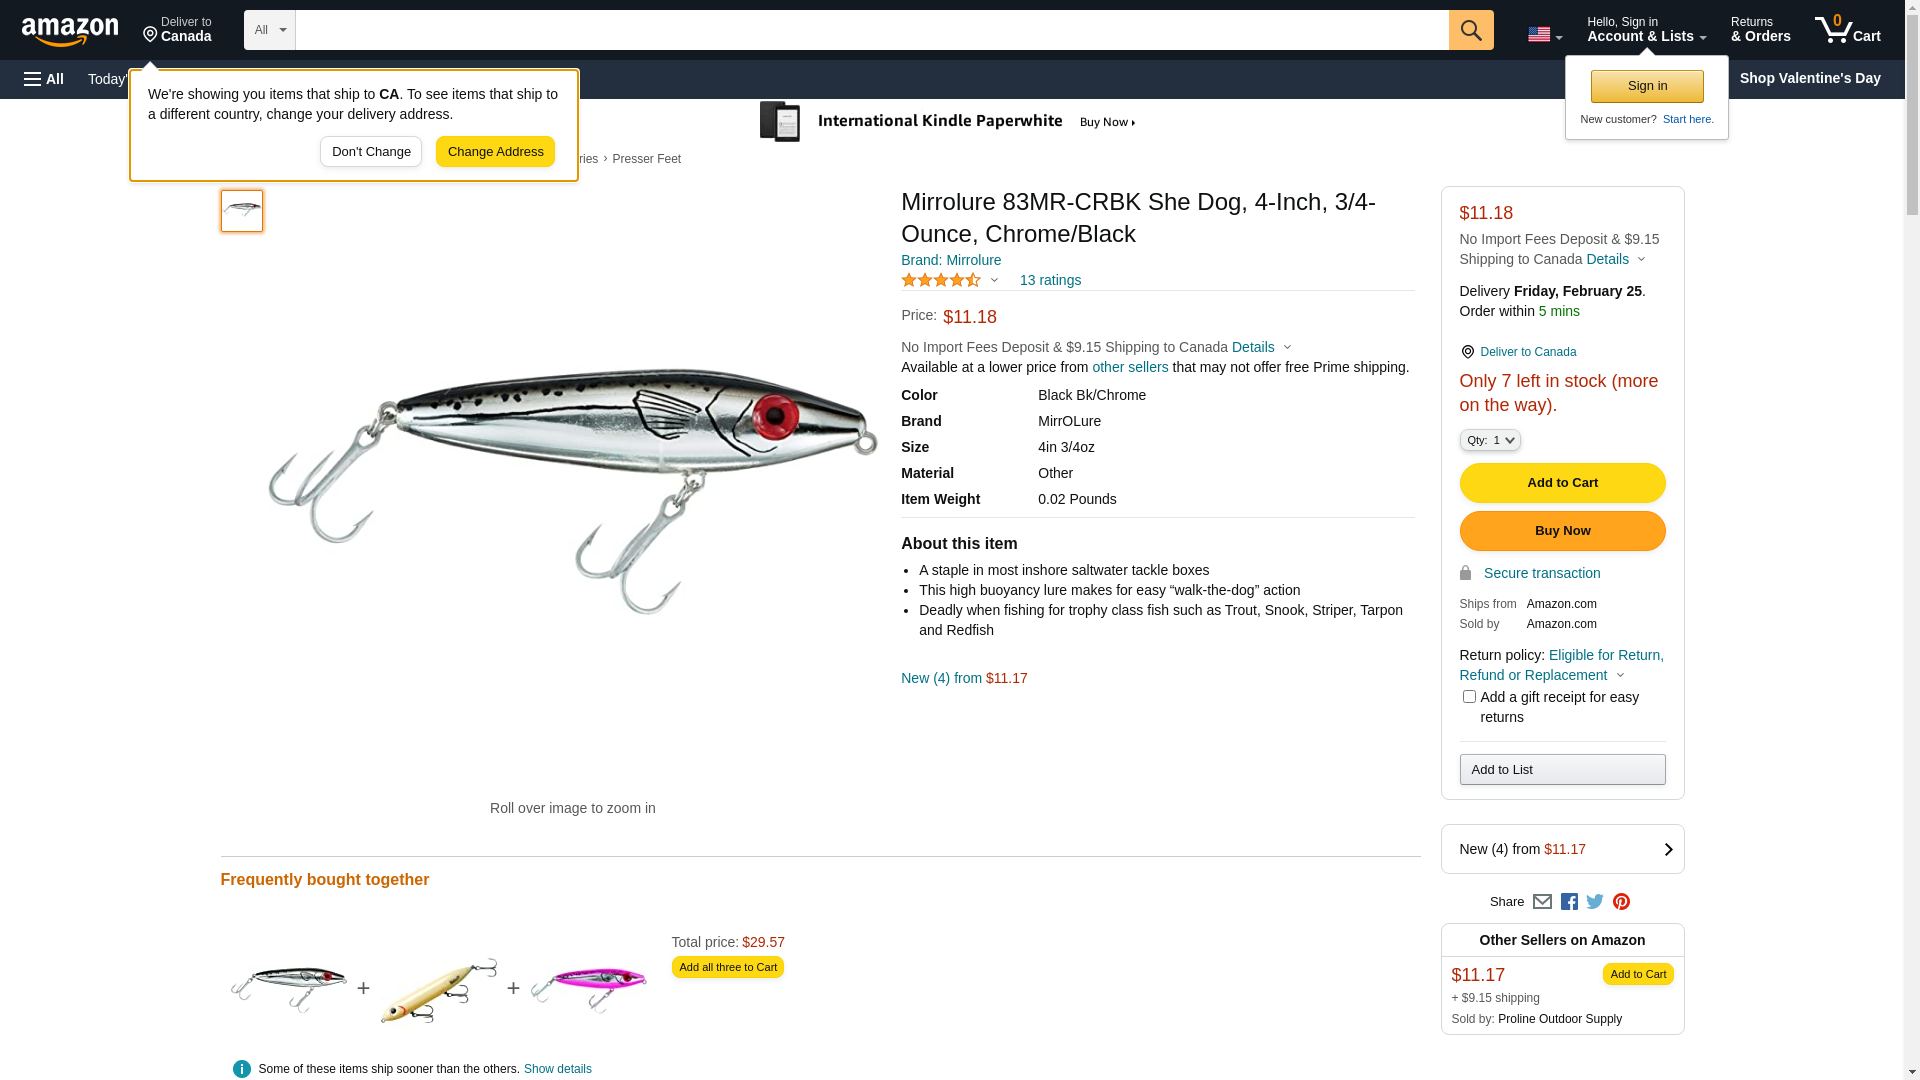Open the All hamburger menu

[x=44, y=79]
